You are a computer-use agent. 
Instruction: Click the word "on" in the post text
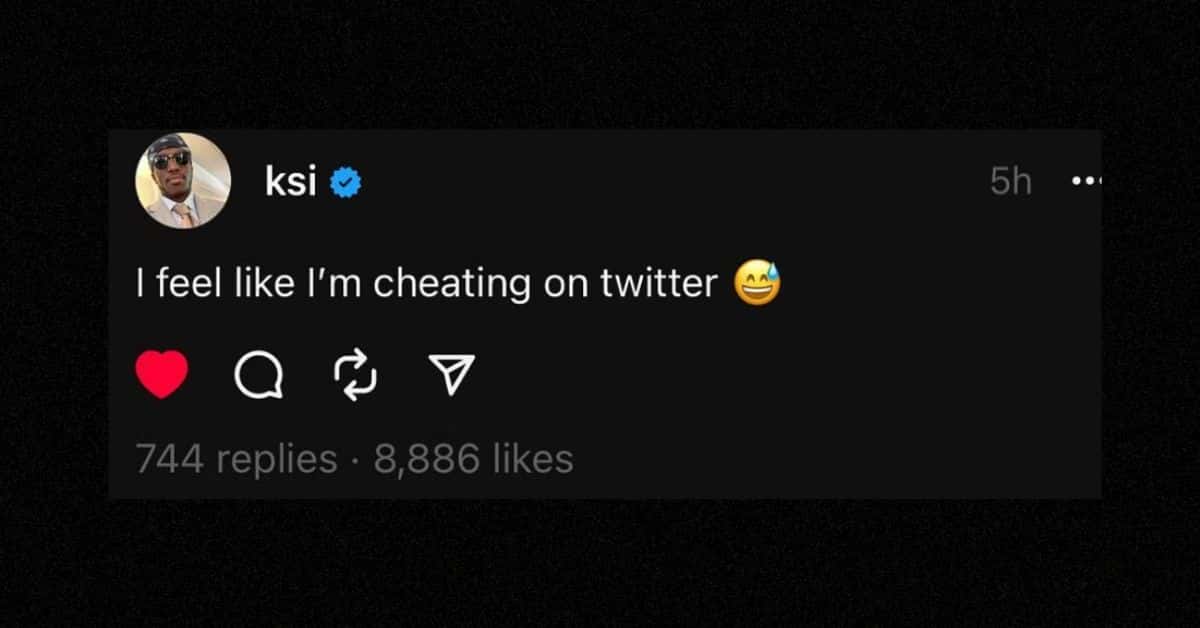565,285
